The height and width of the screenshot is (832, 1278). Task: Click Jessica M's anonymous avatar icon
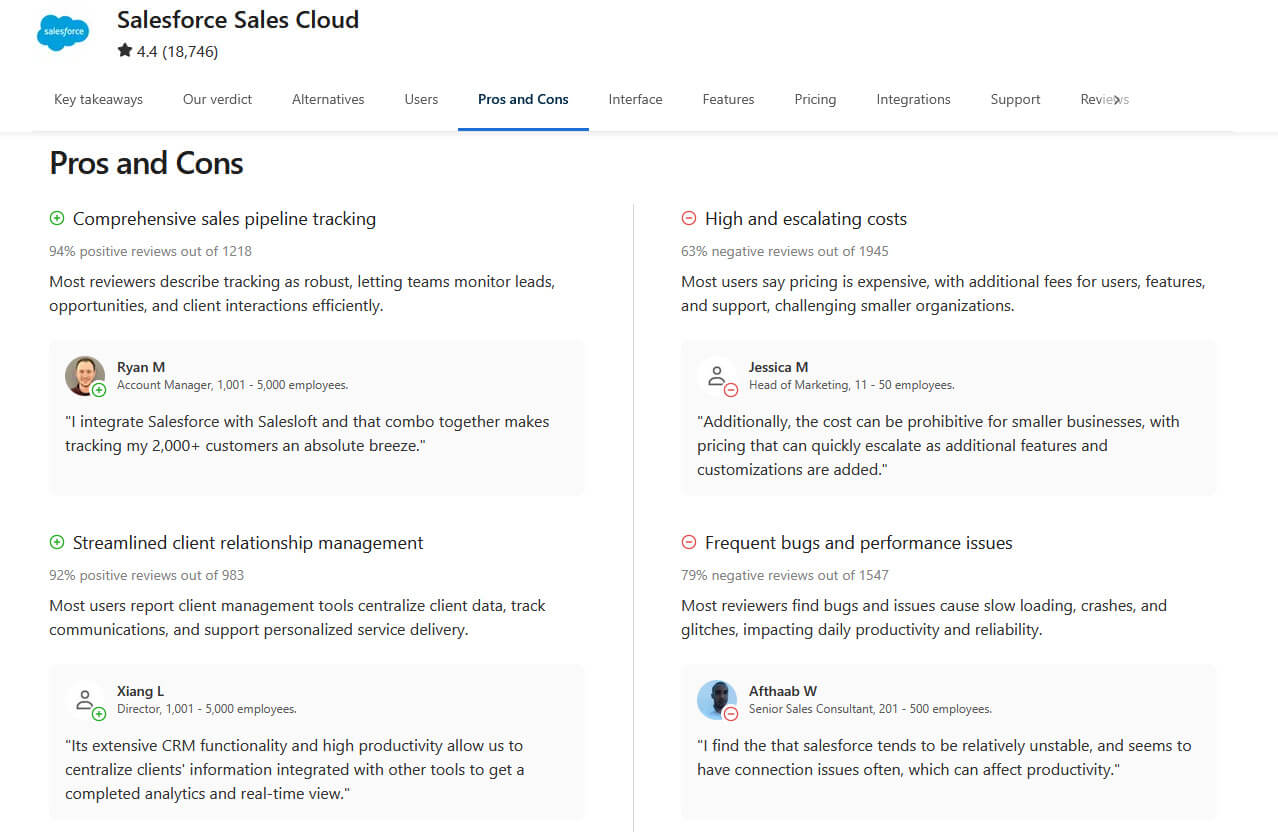[x=717, y=376]
